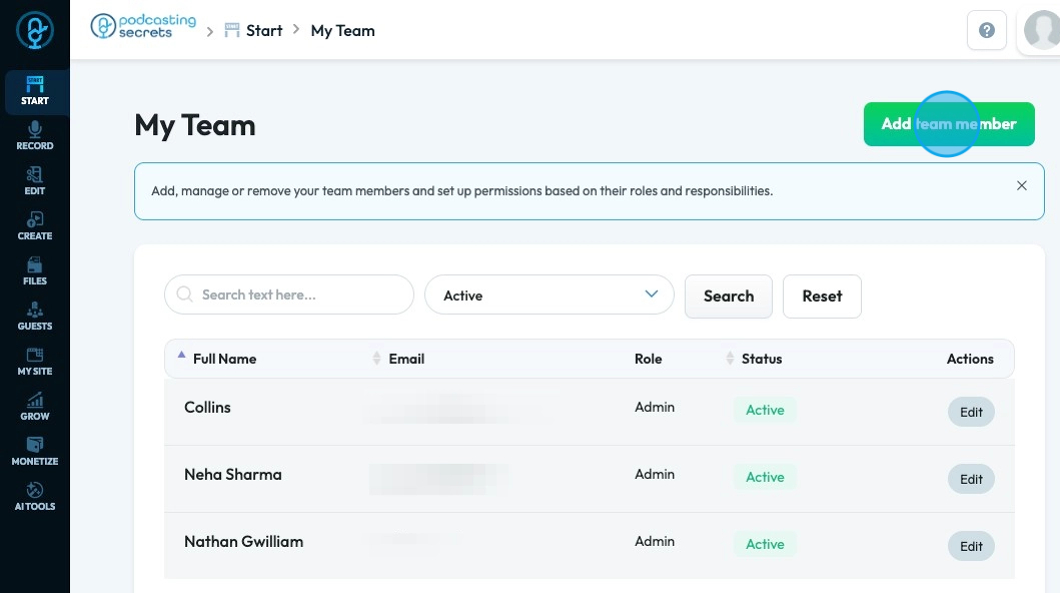Screen dimensions: 1060x593
Task: Open the Guests section
Action: pyautogui.click(x=35, y=315)
